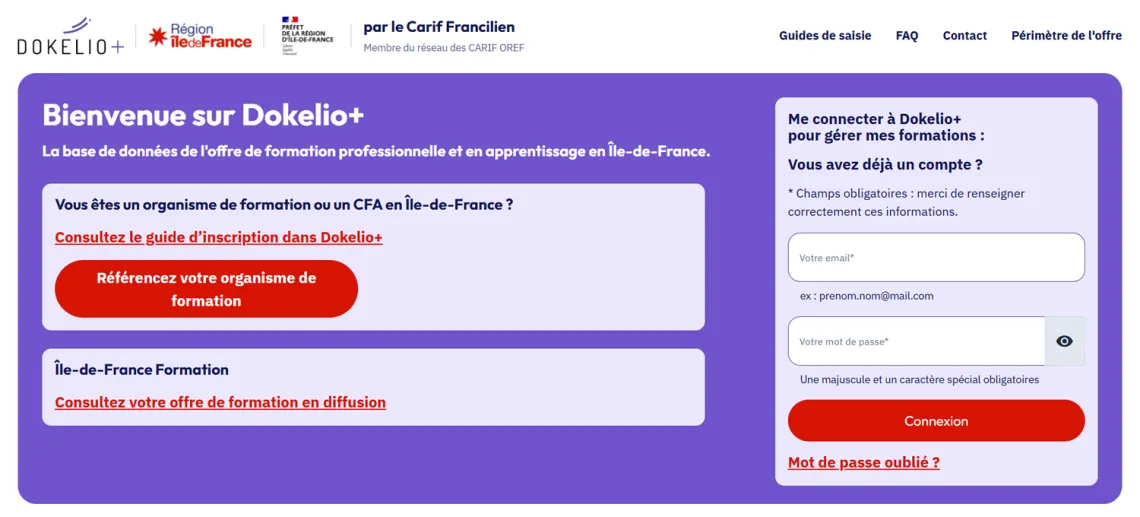Click 'Membre du réseau des CARIF OREF'
The height and width of the screenshot is (517, 1140).
pos(443,48)
